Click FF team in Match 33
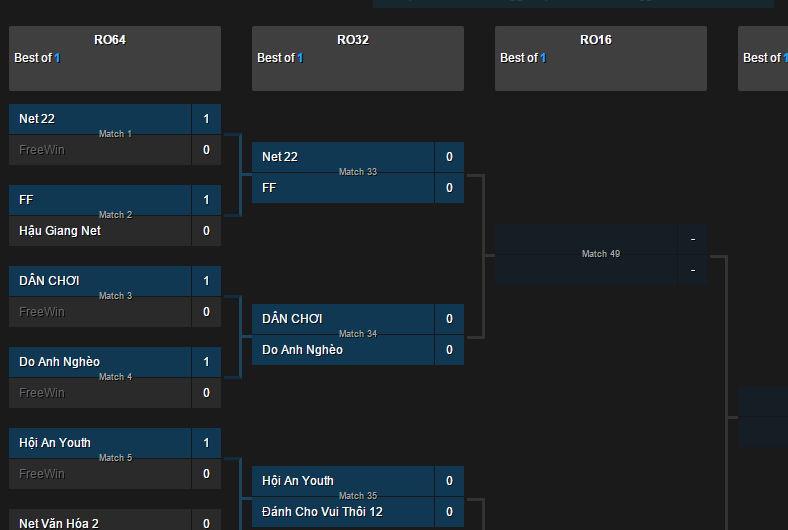The height and width of the screenshot is (530, 788). (x=269, y=188)
